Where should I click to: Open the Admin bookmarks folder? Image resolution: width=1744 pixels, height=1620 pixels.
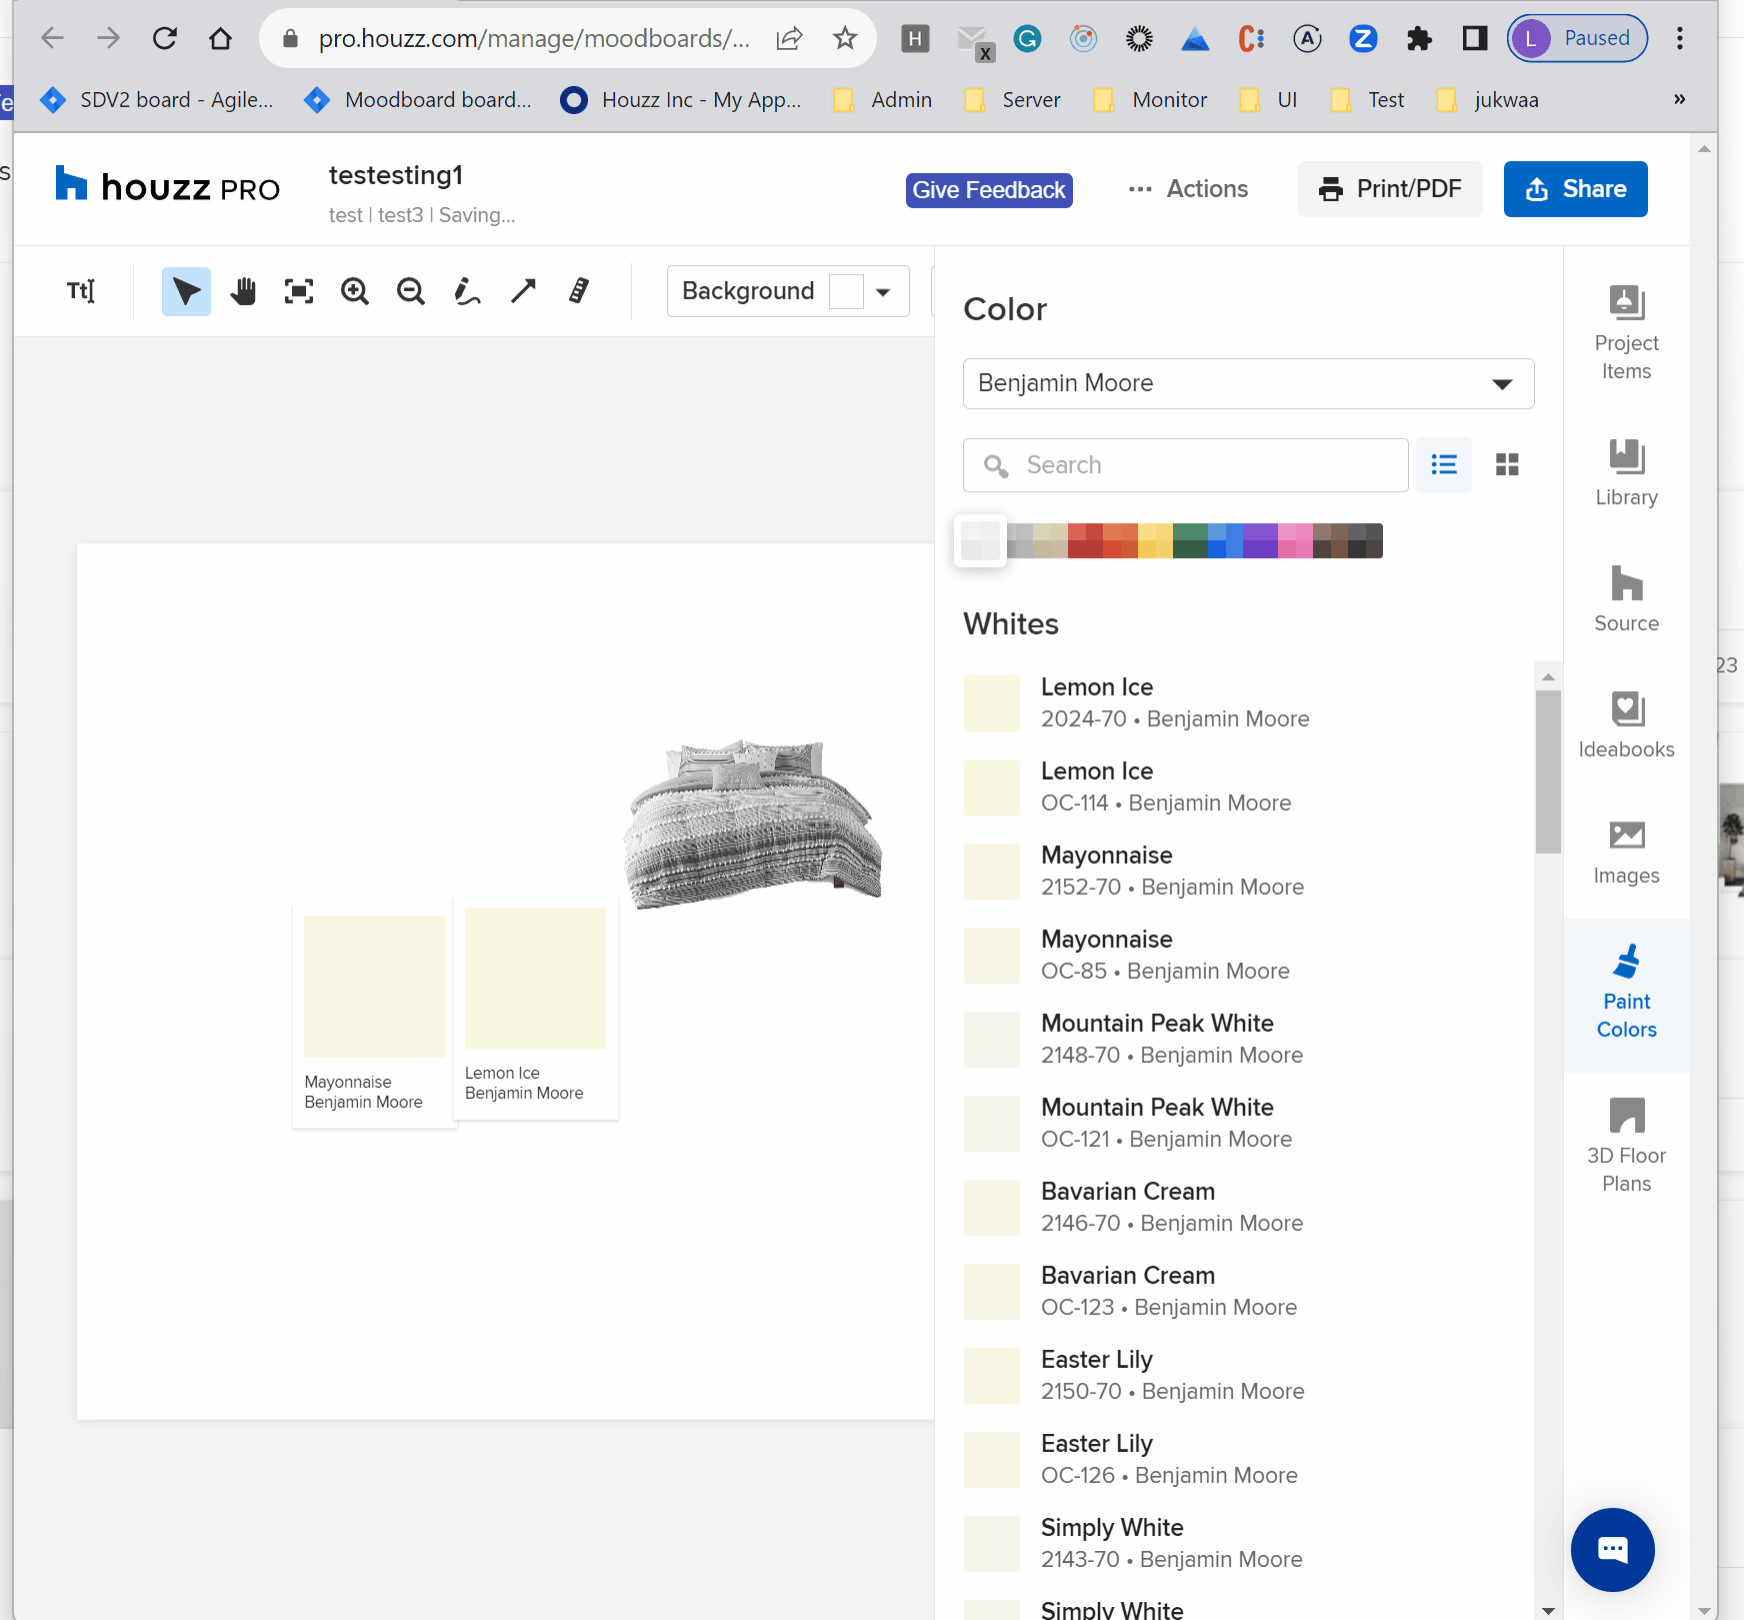pyautogui.click(x=883, y=100)
